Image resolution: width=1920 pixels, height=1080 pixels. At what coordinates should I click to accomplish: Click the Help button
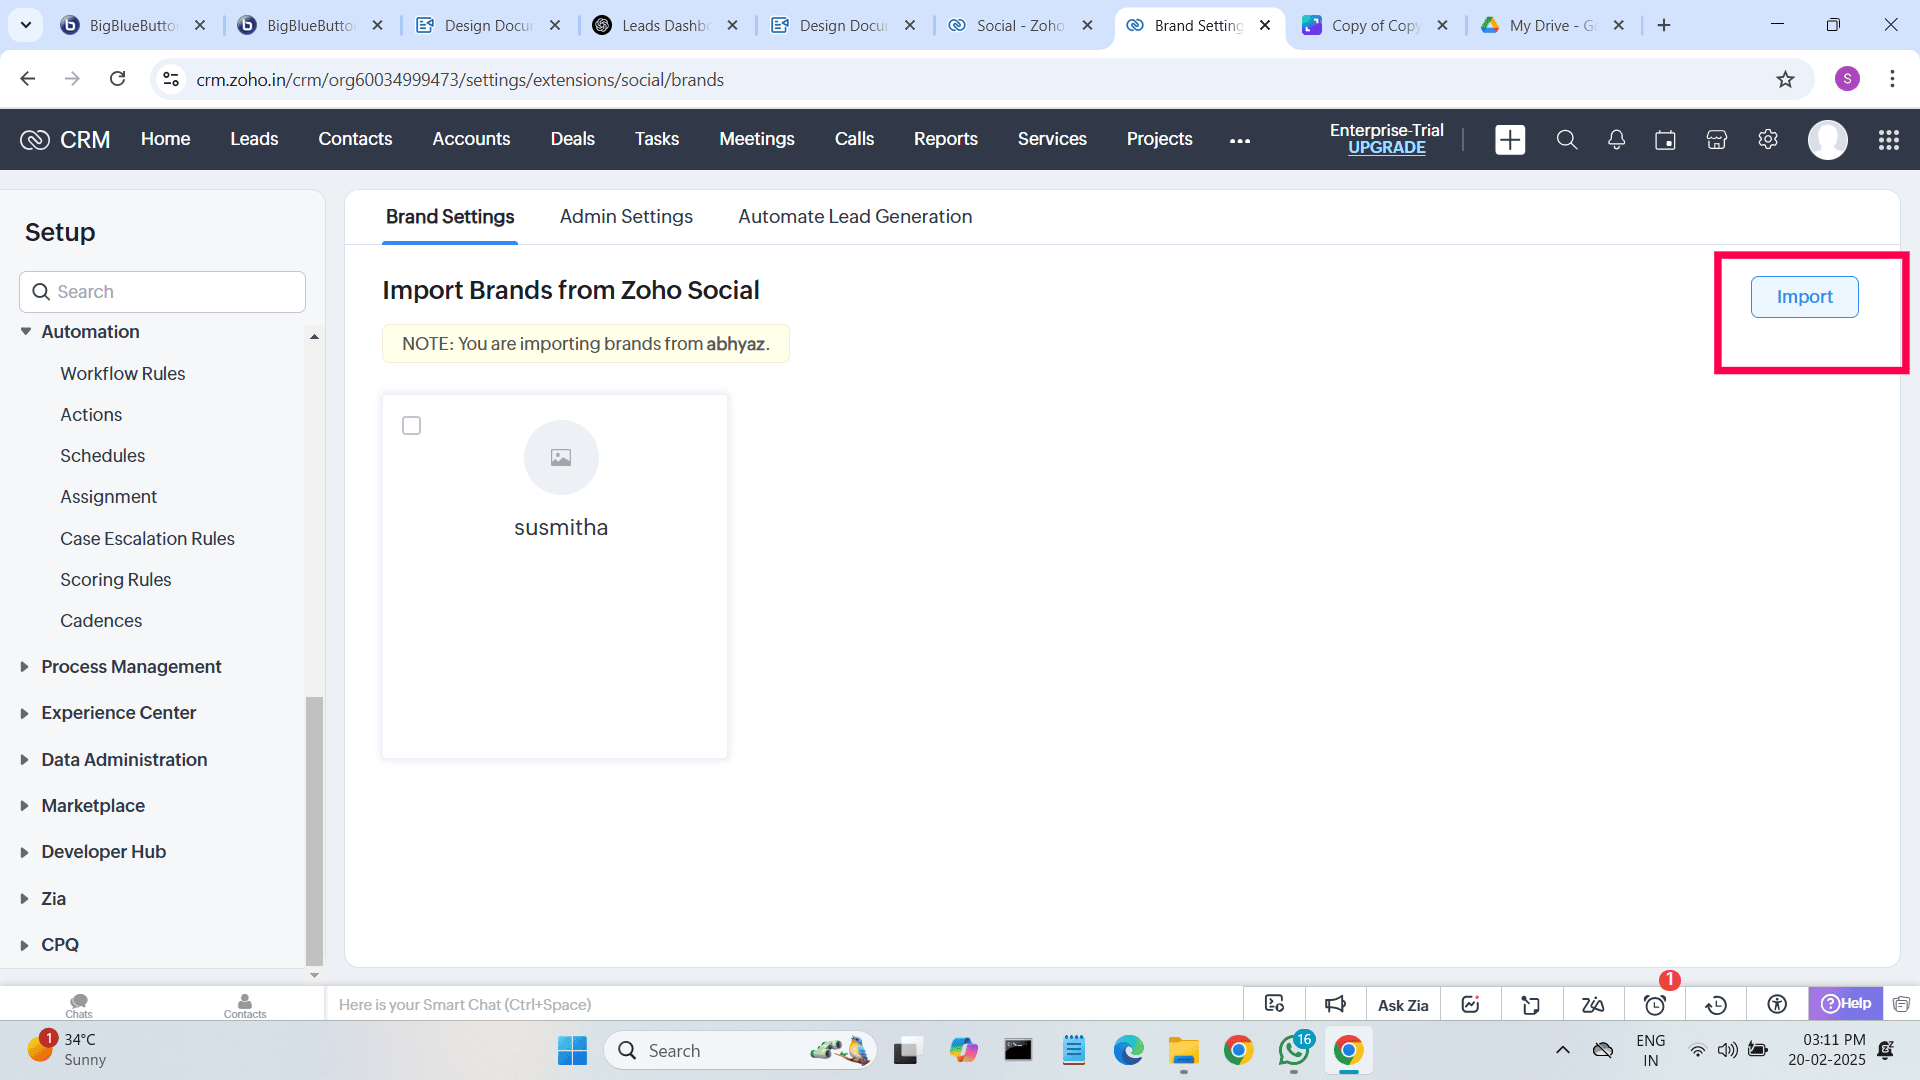(x=1846, y=1003)
